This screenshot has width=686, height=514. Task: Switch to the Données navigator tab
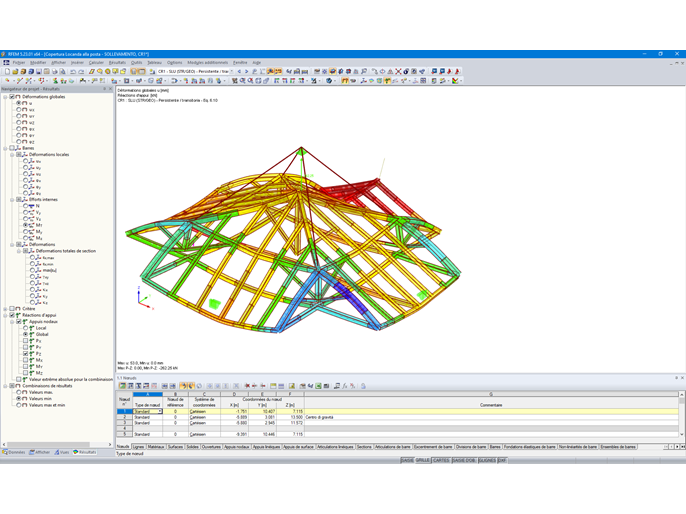(x=14, y=452)
